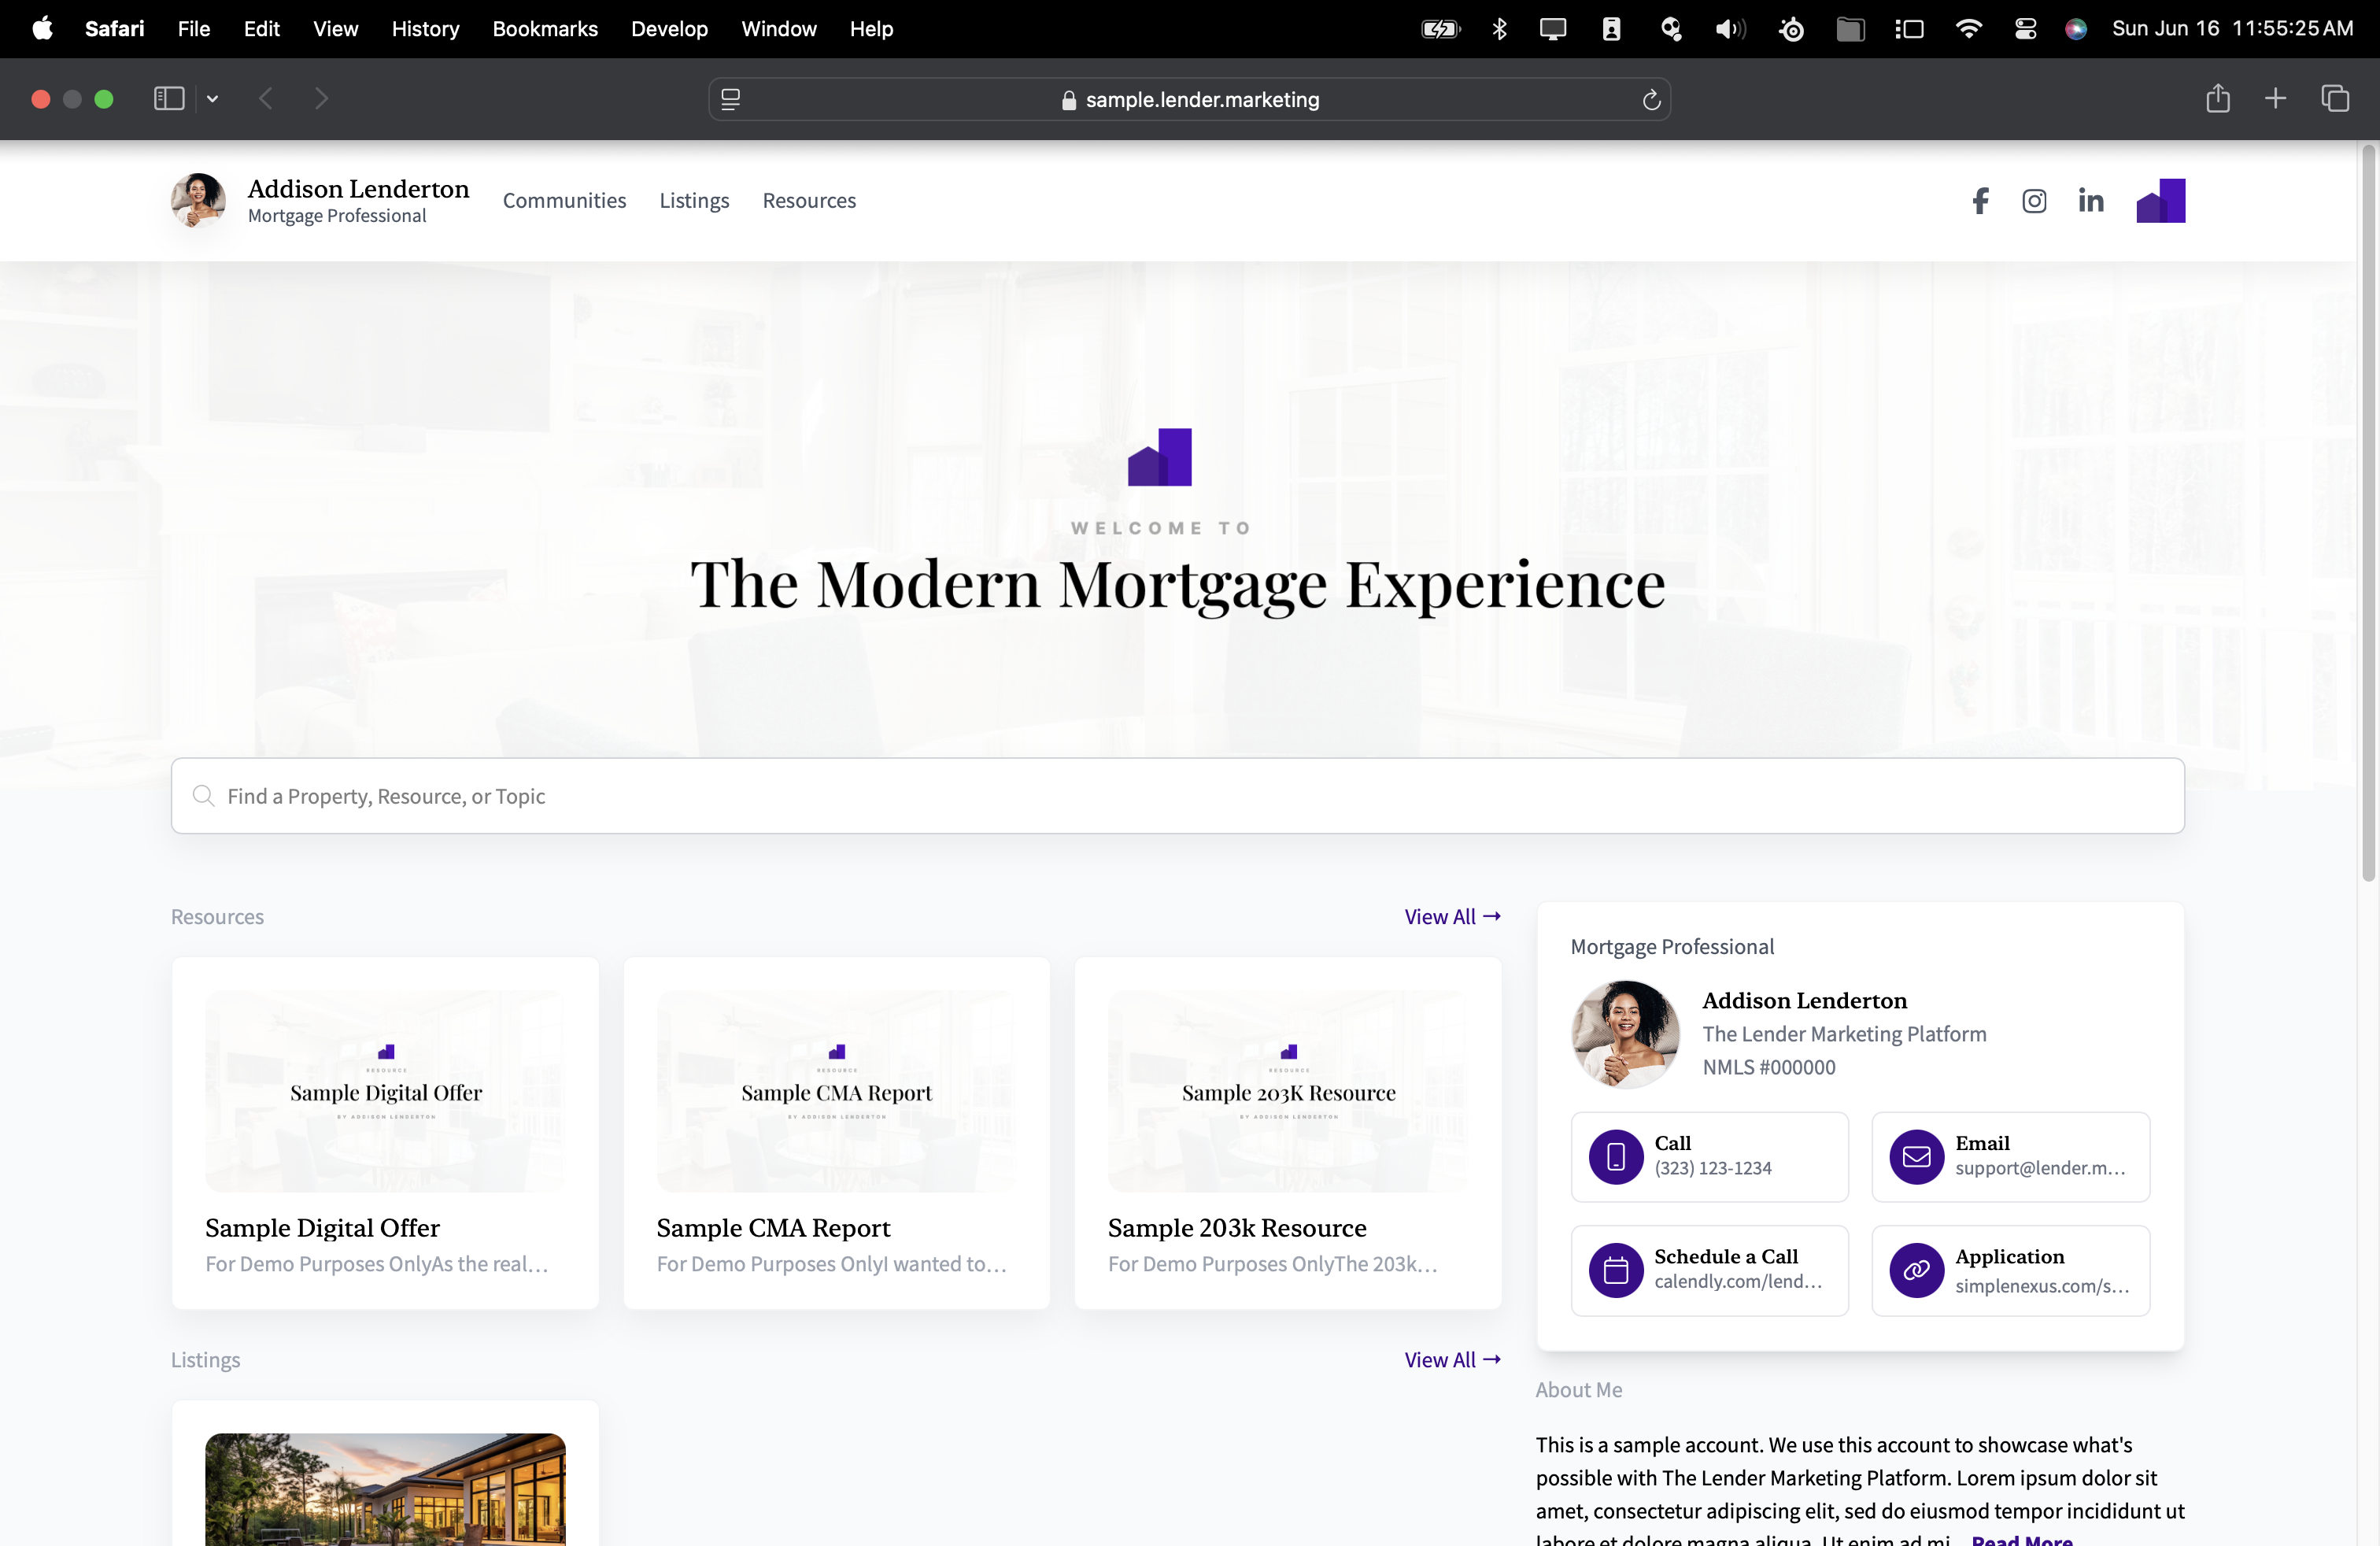Click the page vertical scrollbar
The image size is (2380, 1546).
(2367, 512)
